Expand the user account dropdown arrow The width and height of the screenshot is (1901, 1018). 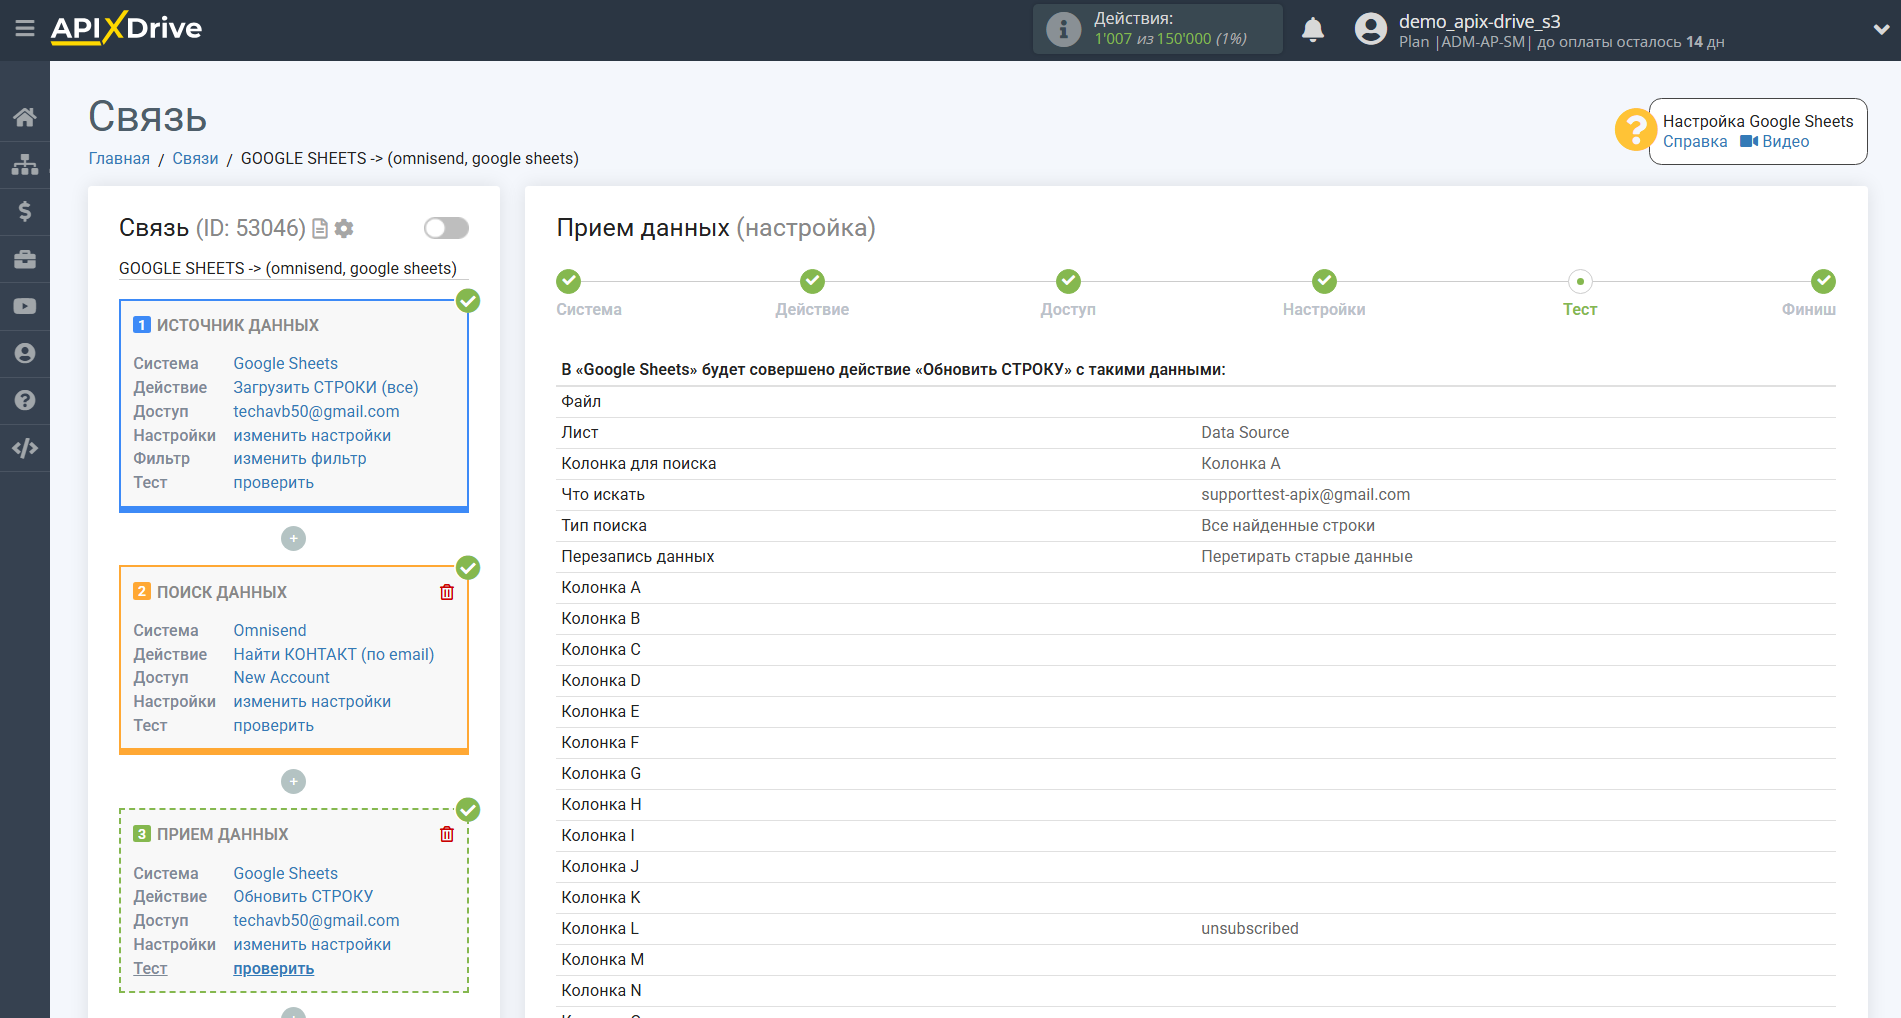[1880, 30]
